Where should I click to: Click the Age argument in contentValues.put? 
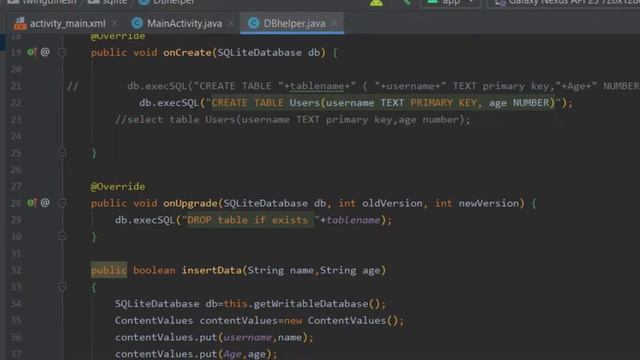pyautogui.click(x=232, y=354)
